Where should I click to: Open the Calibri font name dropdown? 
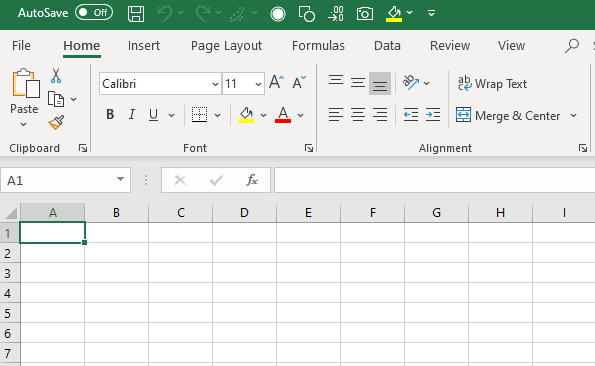click(x=215, y=84)
